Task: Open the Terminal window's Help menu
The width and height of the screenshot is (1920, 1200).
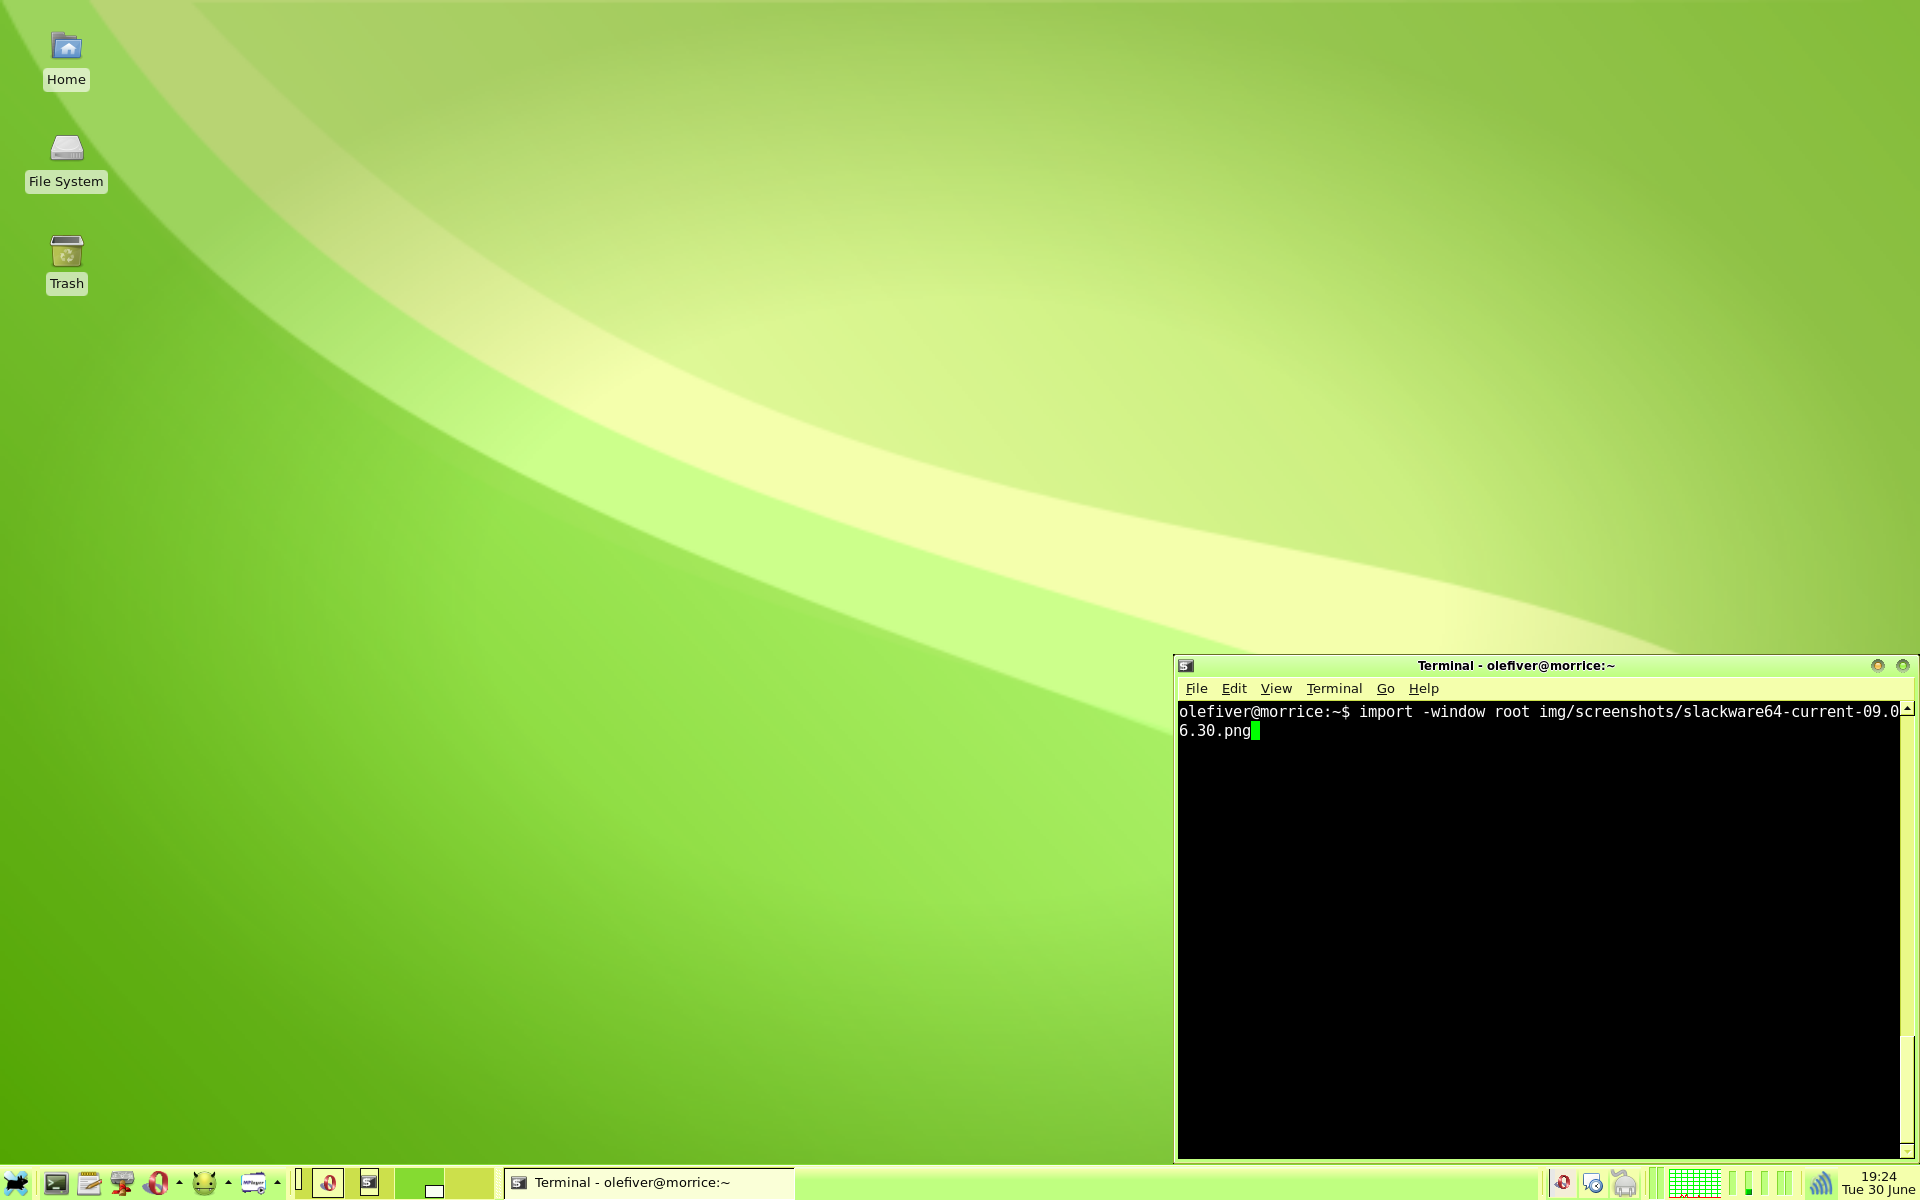Action: click(x=1423, y=689)
